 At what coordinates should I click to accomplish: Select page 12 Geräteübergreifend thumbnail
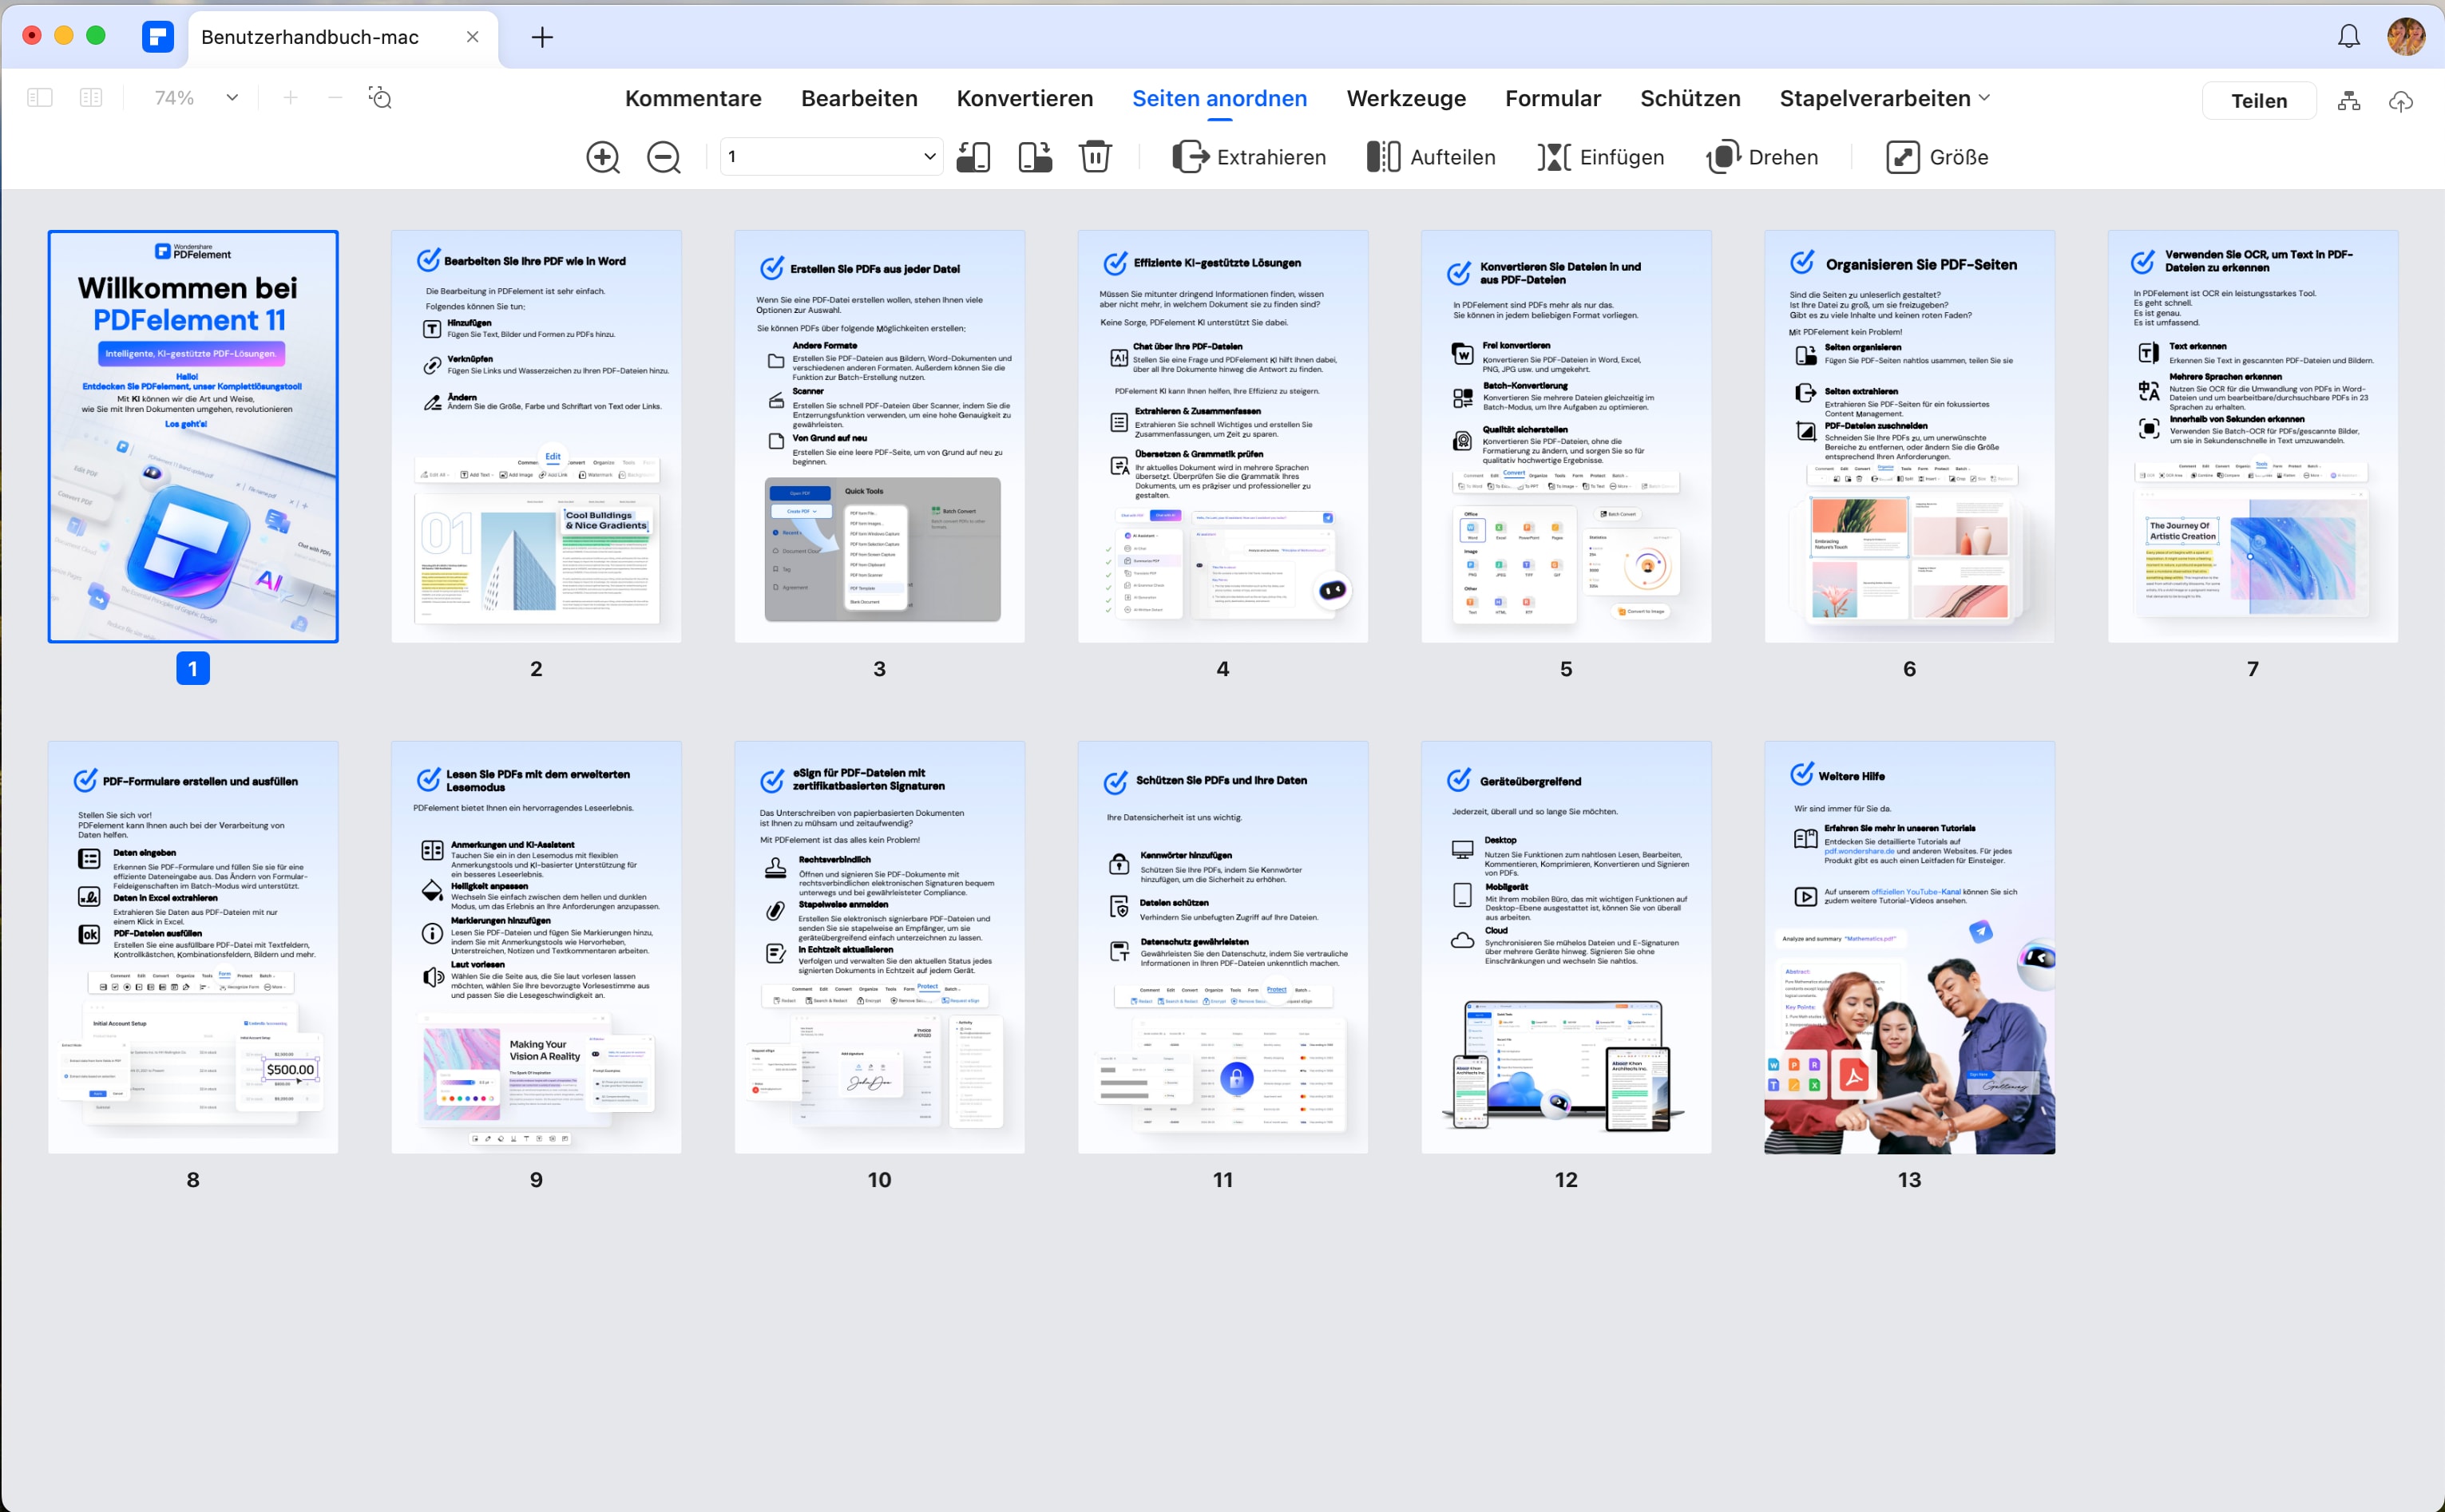[1566, 947]
